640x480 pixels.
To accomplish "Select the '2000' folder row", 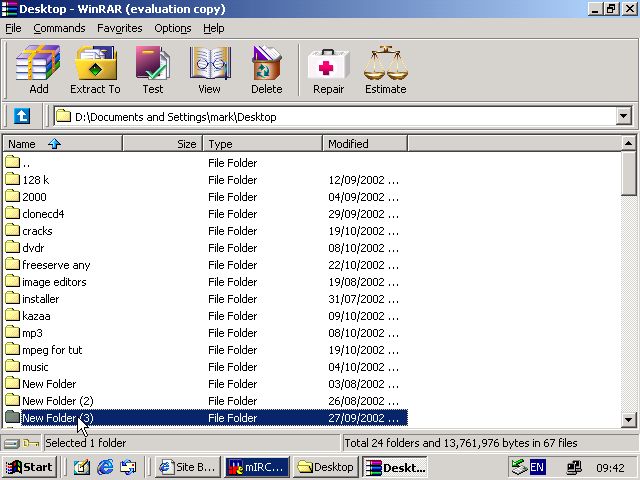I will [206, 197].
